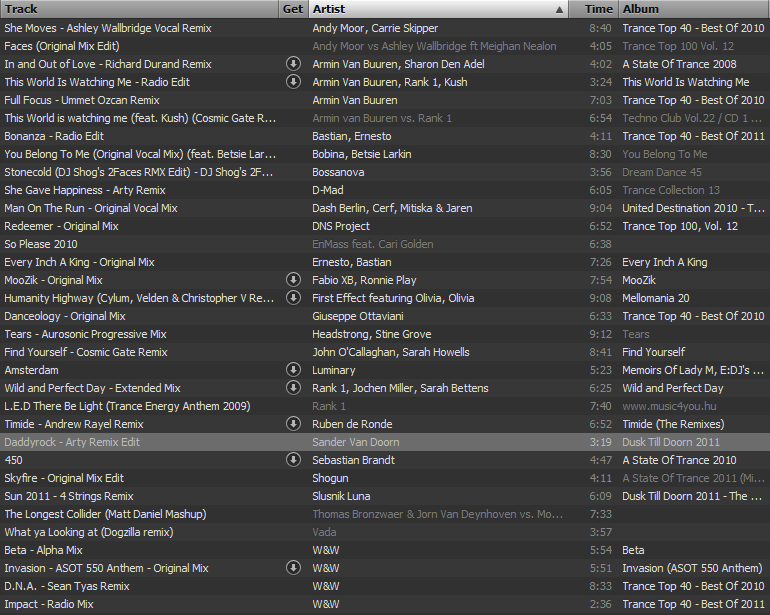Click artist Armin Van Buuren, Sharon Den Adel
The height and width of the screenshot is (615, 770).
pyautogui.click(x=398, y=64)
